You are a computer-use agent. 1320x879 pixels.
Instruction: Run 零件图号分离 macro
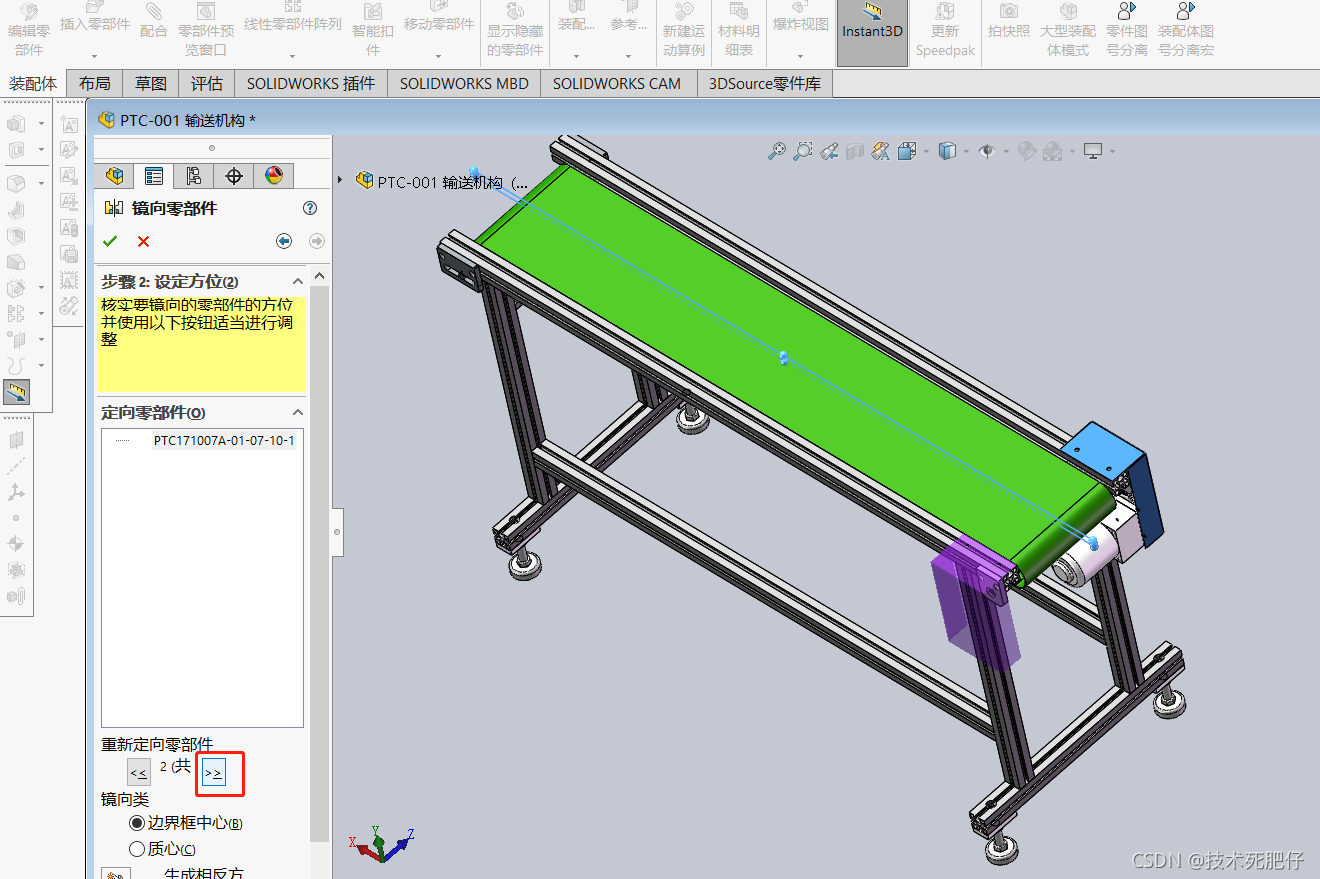click(x=1127, y=31)
